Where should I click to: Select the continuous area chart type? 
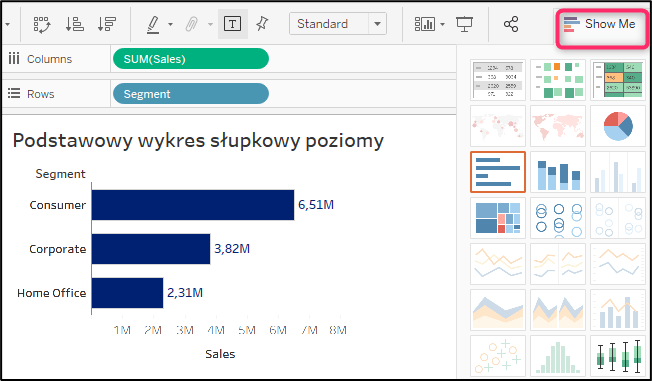tap(498, 310)
